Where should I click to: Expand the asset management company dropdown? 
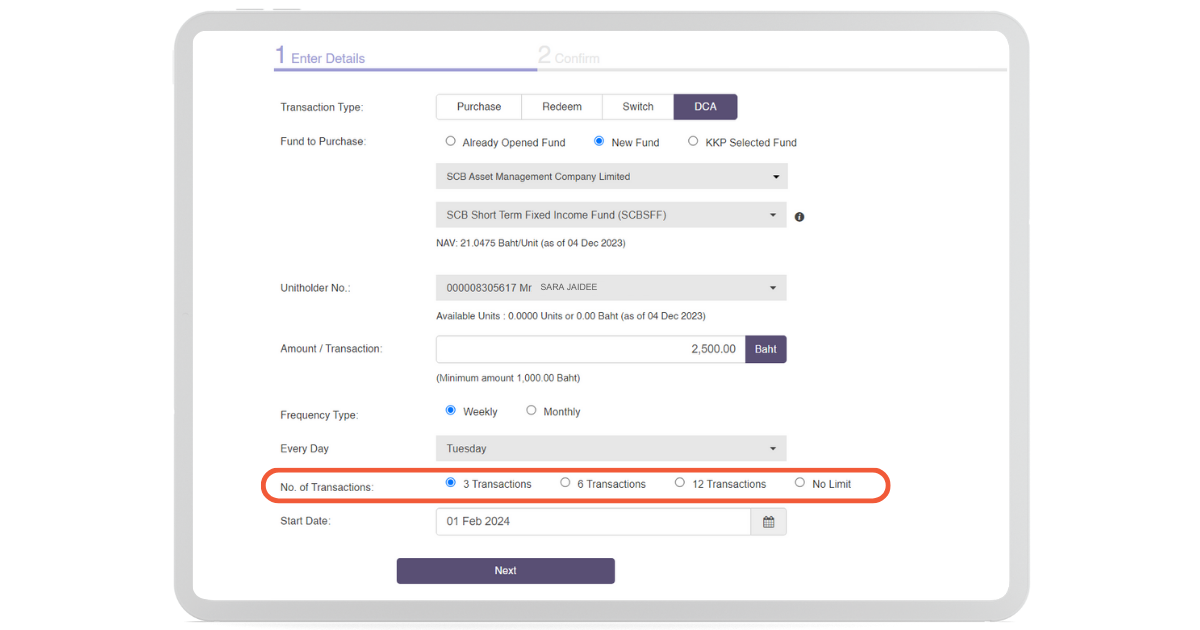click(611, 177)
